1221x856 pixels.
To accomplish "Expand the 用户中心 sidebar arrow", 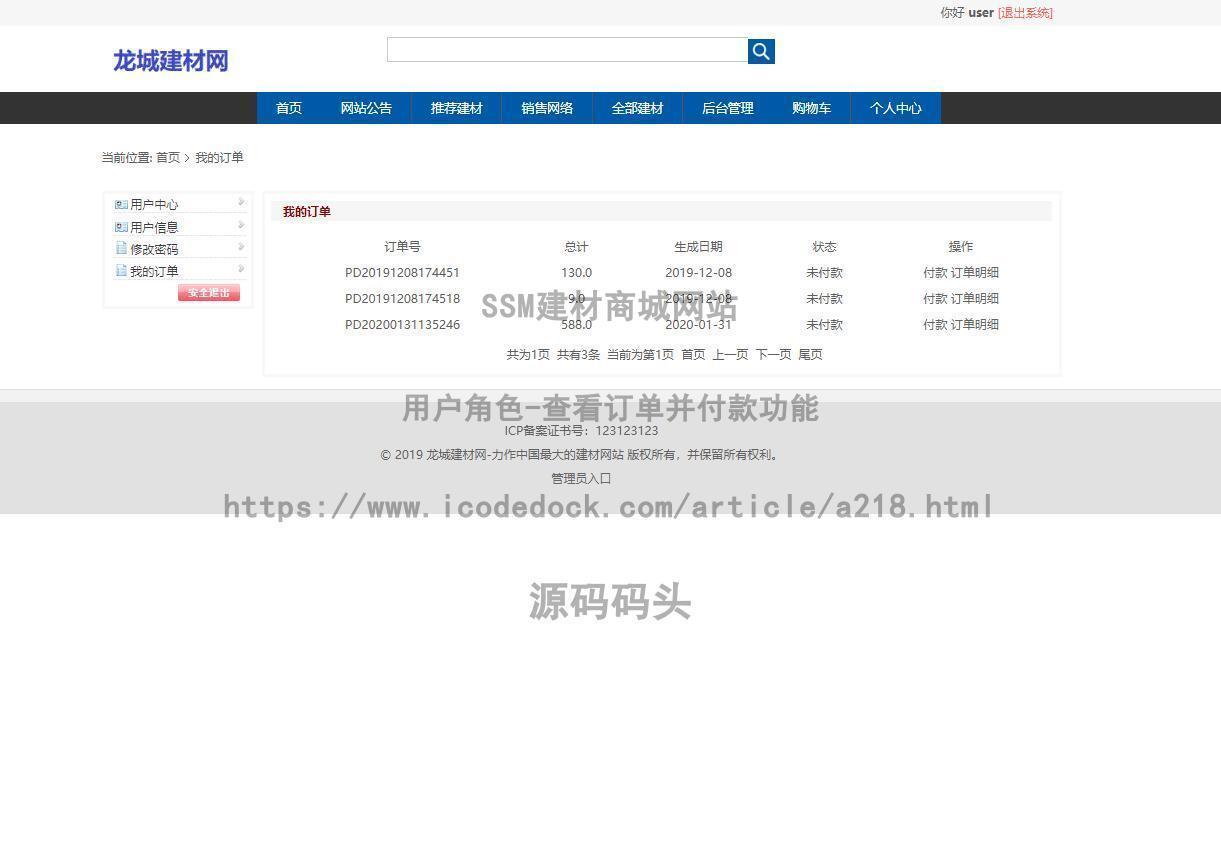I will (242, 201).
